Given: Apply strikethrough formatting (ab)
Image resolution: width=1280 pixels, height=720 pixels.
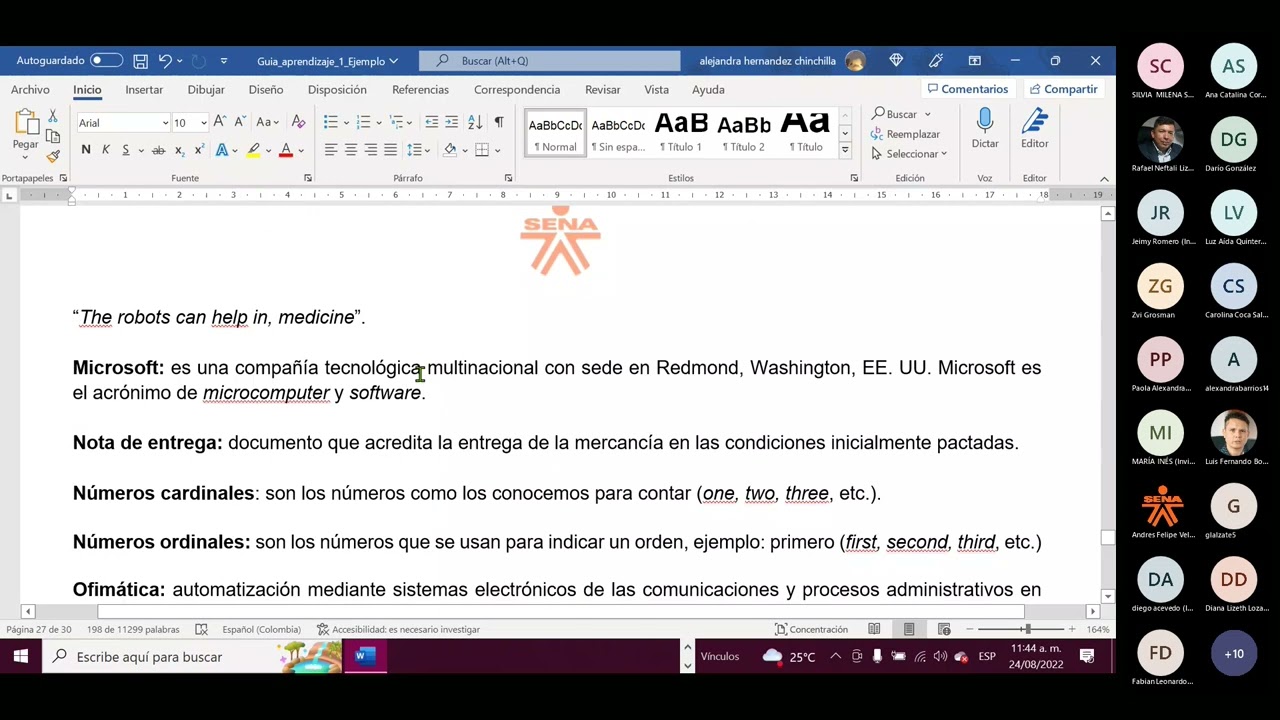Looking at the screenshot, I should pyautogui.click(x=158, y=150).
